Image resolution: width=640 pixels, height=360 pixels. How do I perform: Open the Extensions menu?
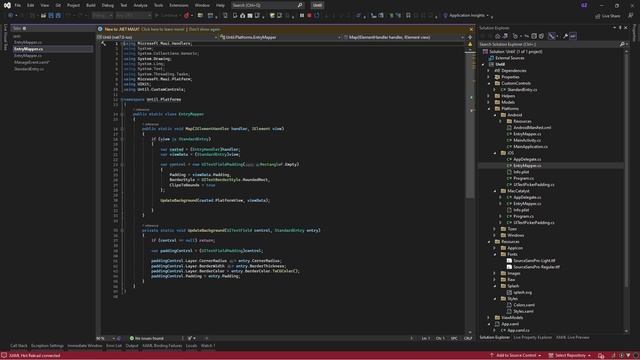[x=179, y=5]
